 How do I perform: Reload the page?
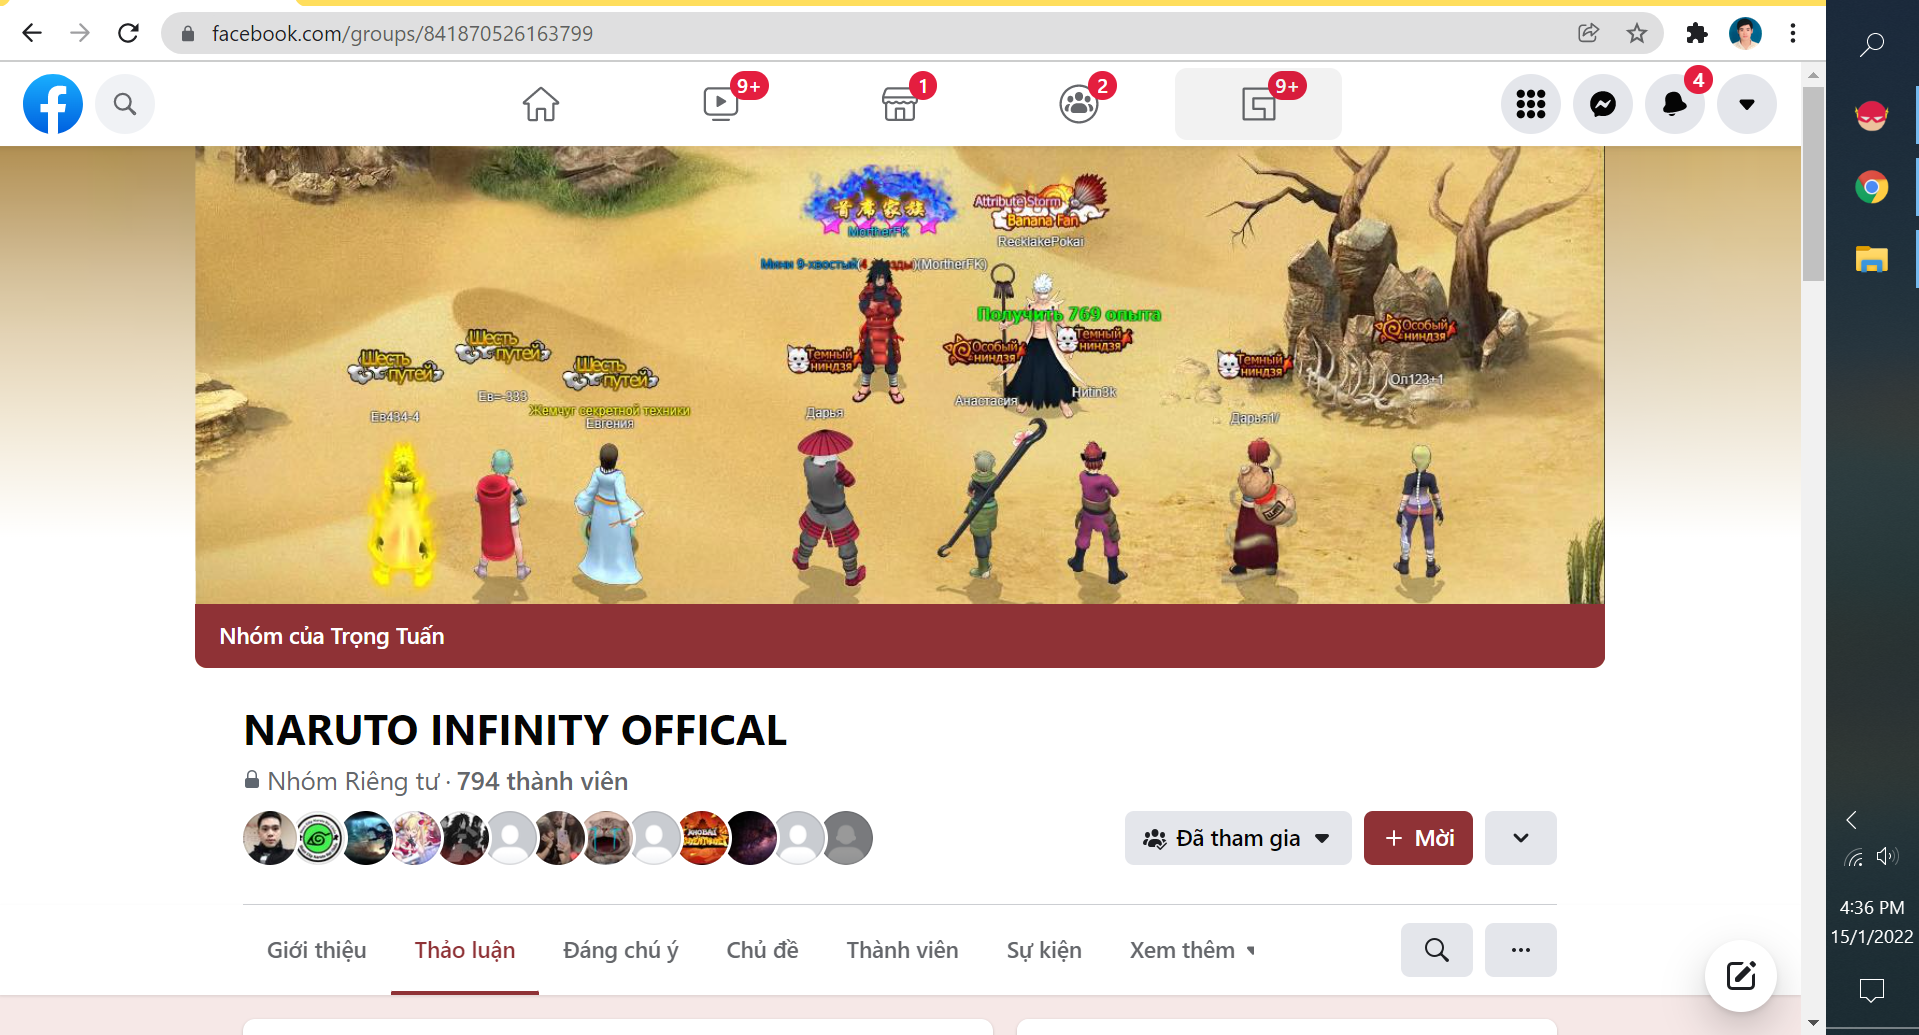pyautogui.click(x=128, y=33)
